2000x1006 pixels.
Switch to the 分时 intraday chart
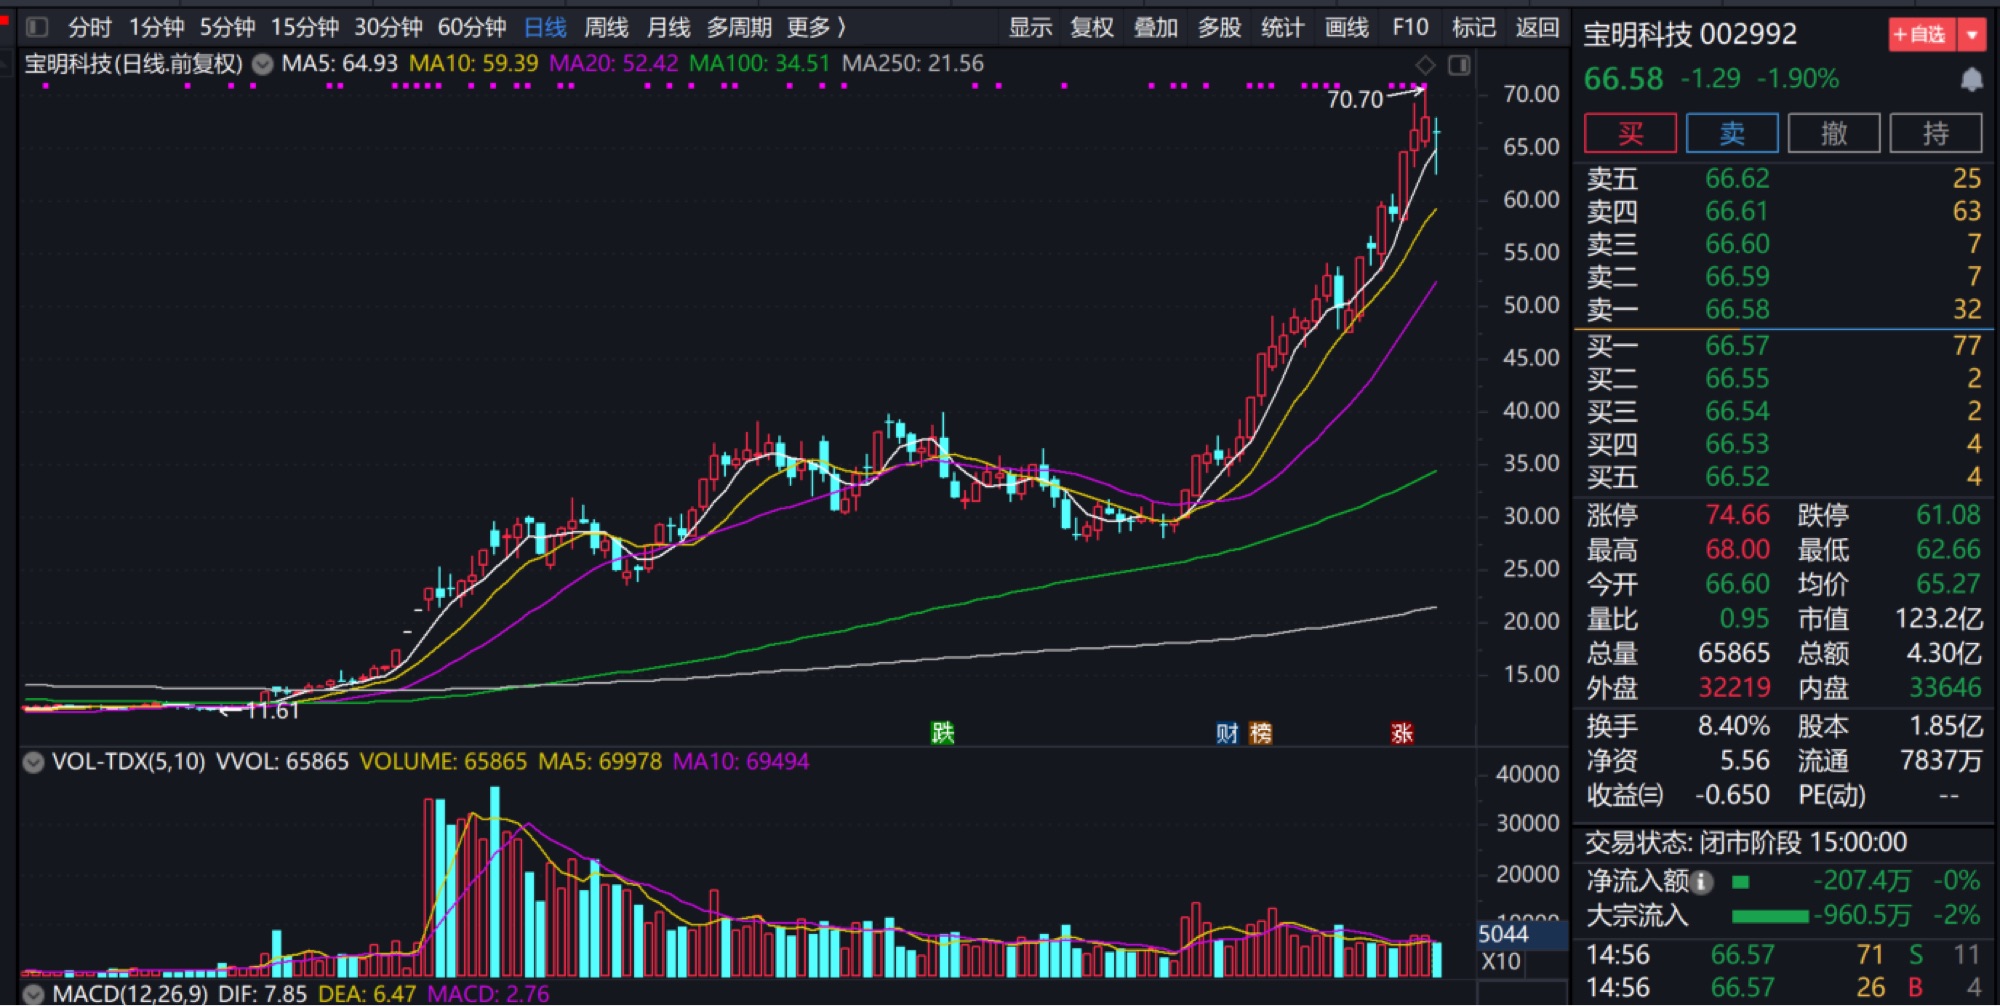[x=89, y=27]
